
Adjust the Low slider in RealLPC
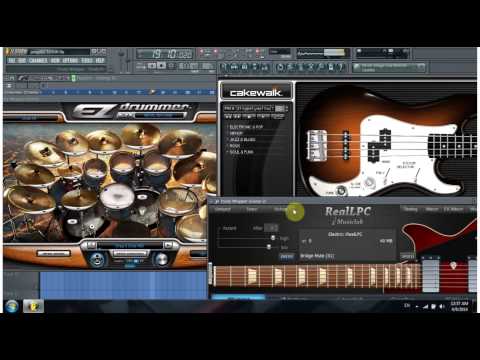(269, 247)
